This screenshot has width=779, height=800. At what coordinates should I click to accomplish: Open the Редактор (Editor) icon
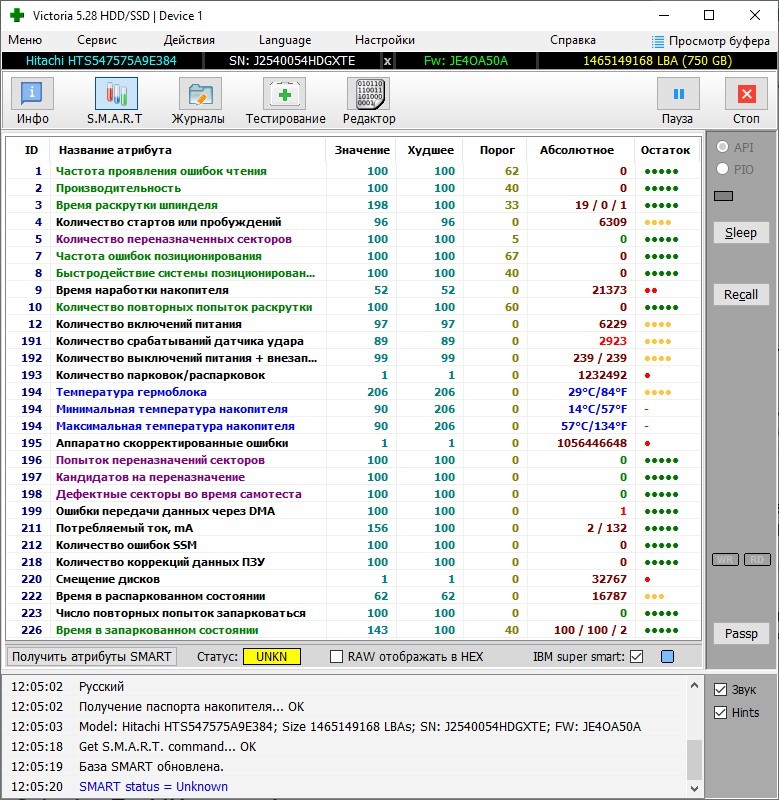[x=368, y=94]
